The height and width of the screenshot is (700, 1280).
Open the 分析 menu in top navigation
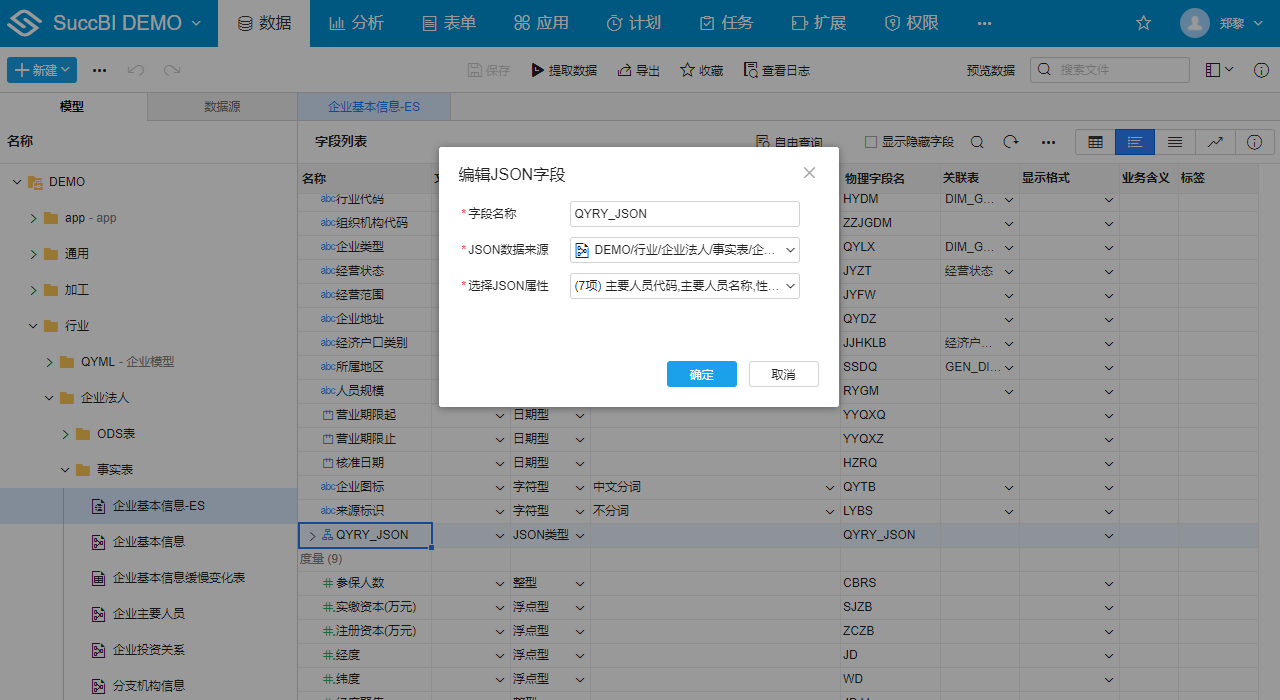click(x=356, y=23)
